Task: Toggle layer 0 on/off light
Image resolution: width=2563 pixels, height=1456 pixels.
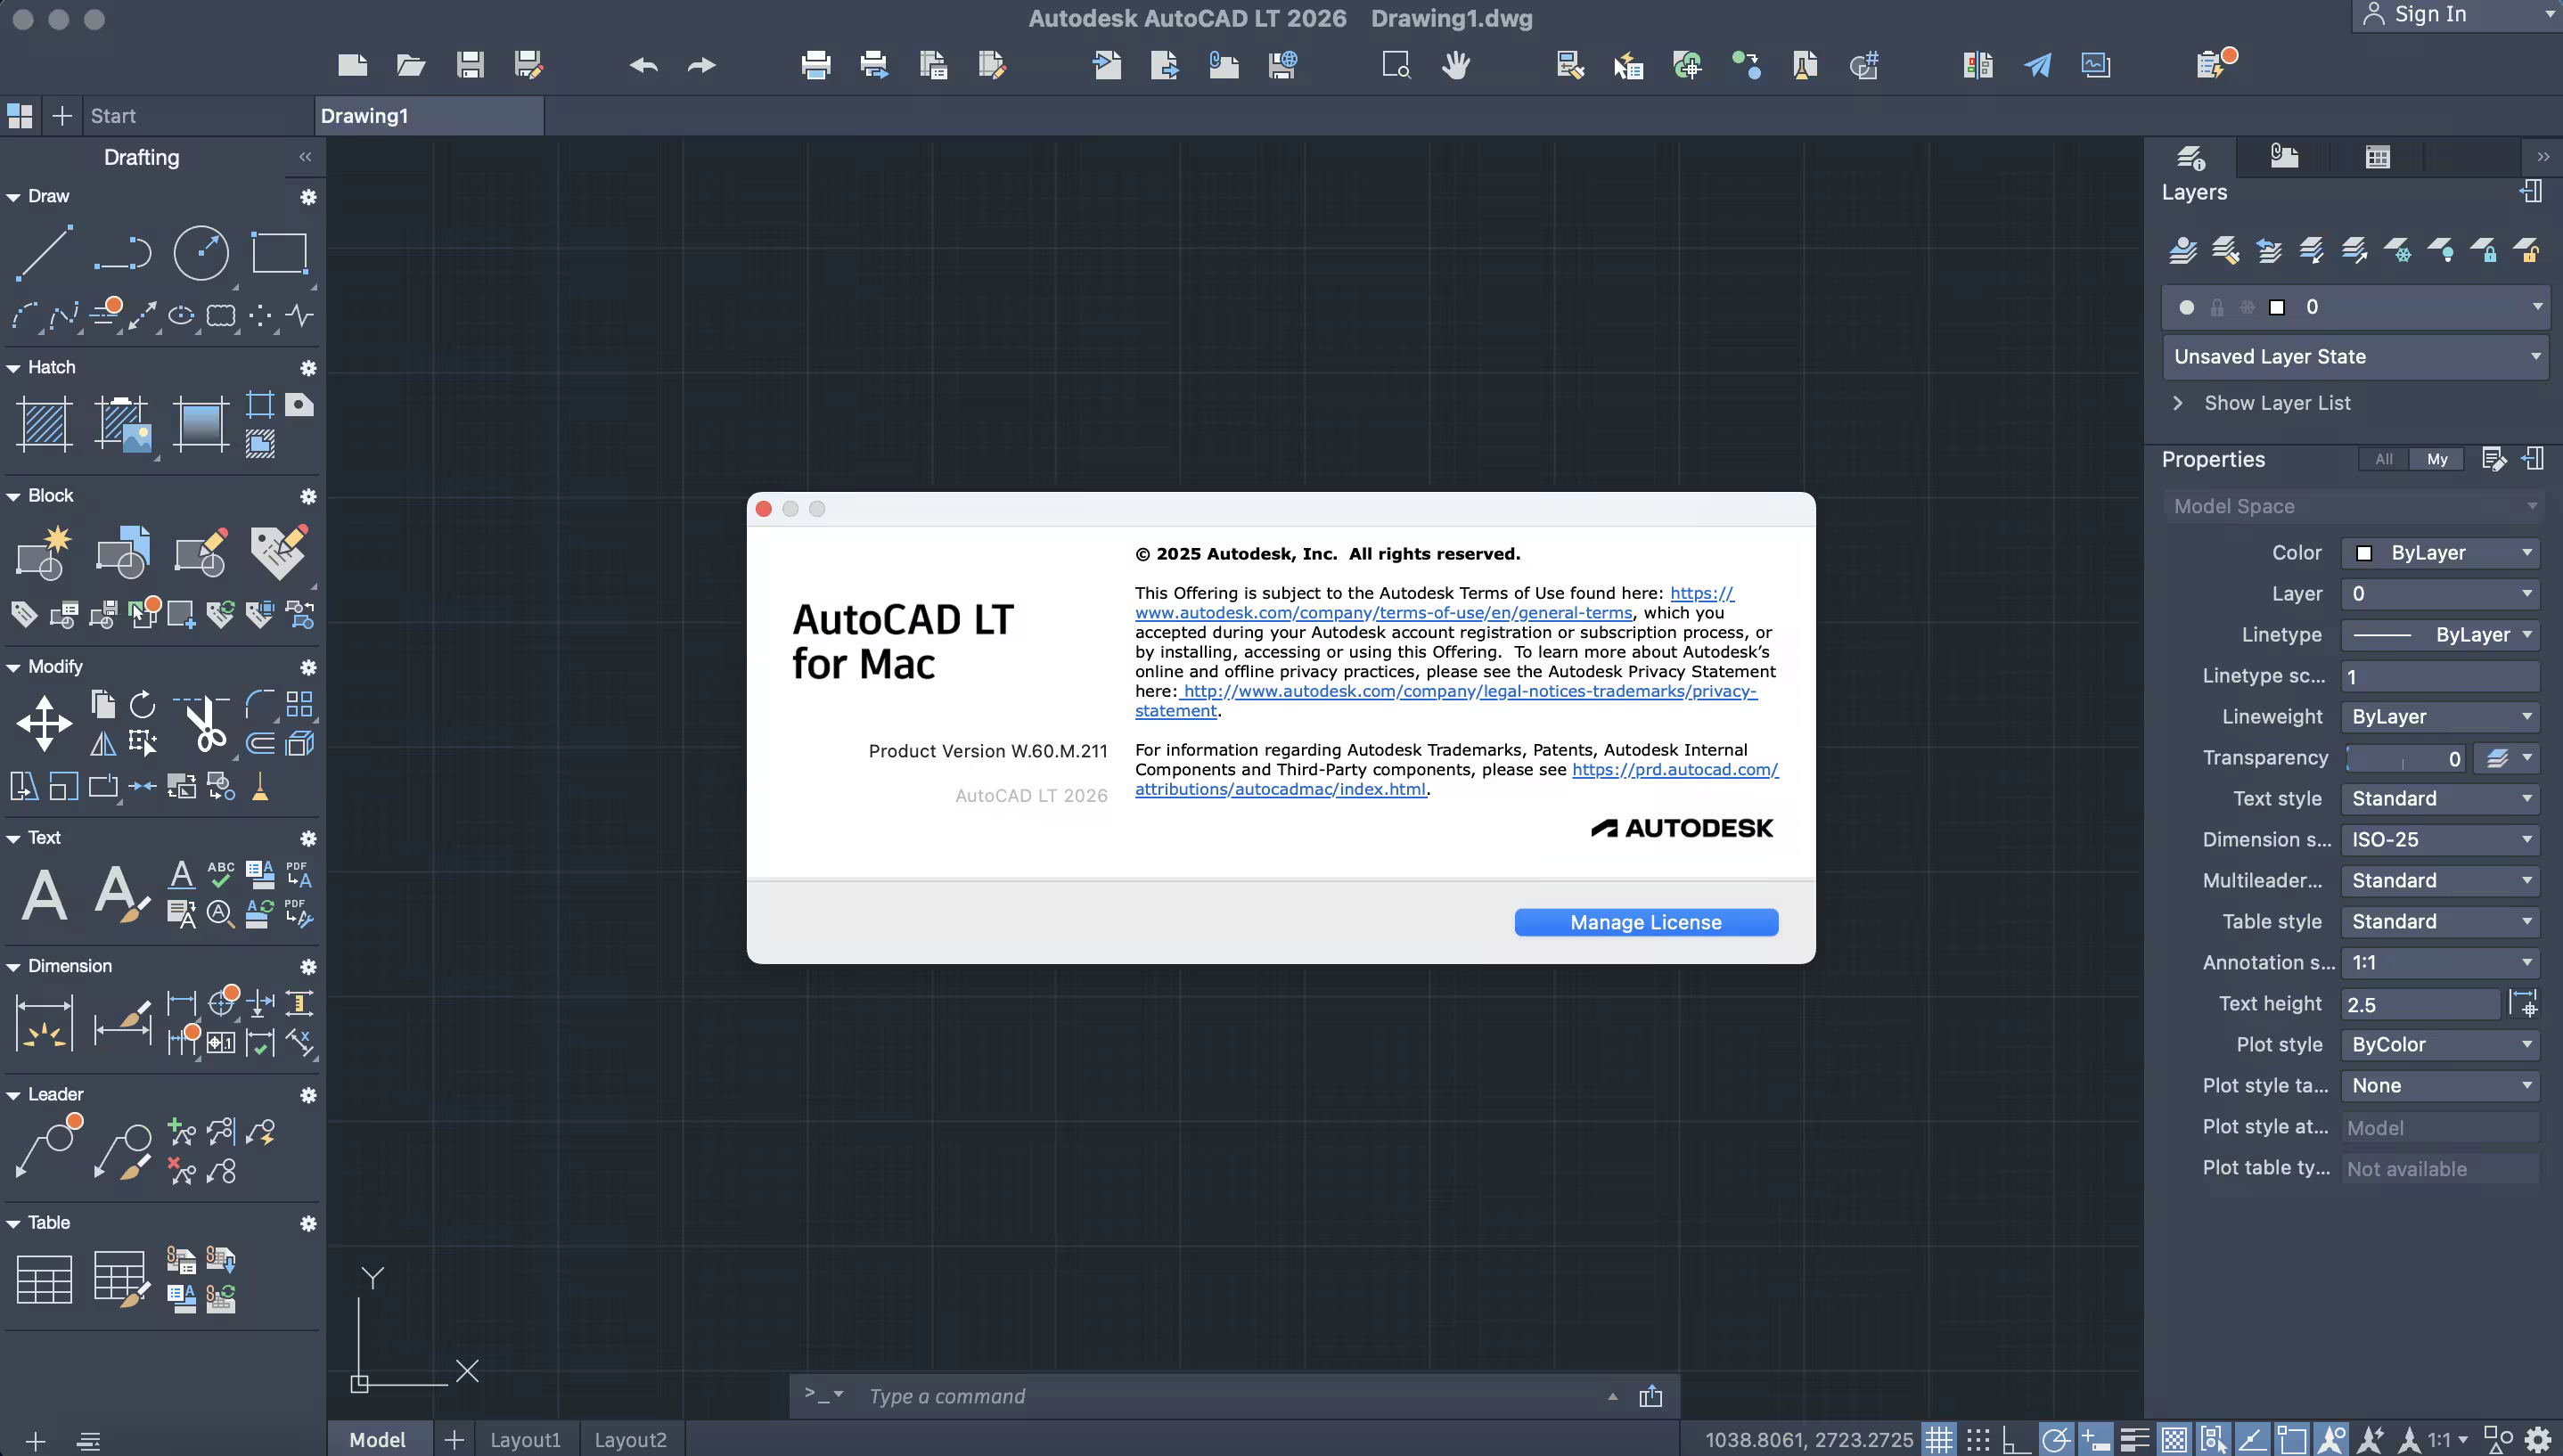Action: click(2186, 308)
